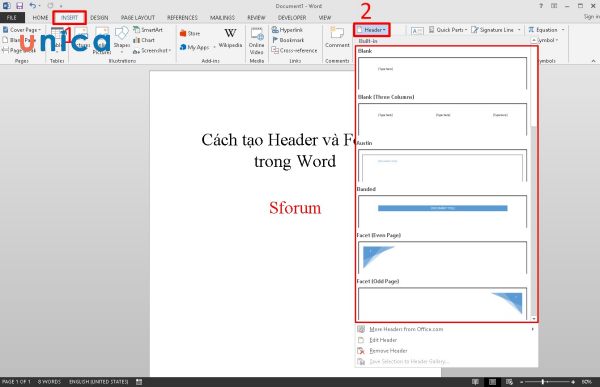This screenshot has width=600, height=387.
Task: Open the Office Store add-in
Action: click(x=190, y=33)
